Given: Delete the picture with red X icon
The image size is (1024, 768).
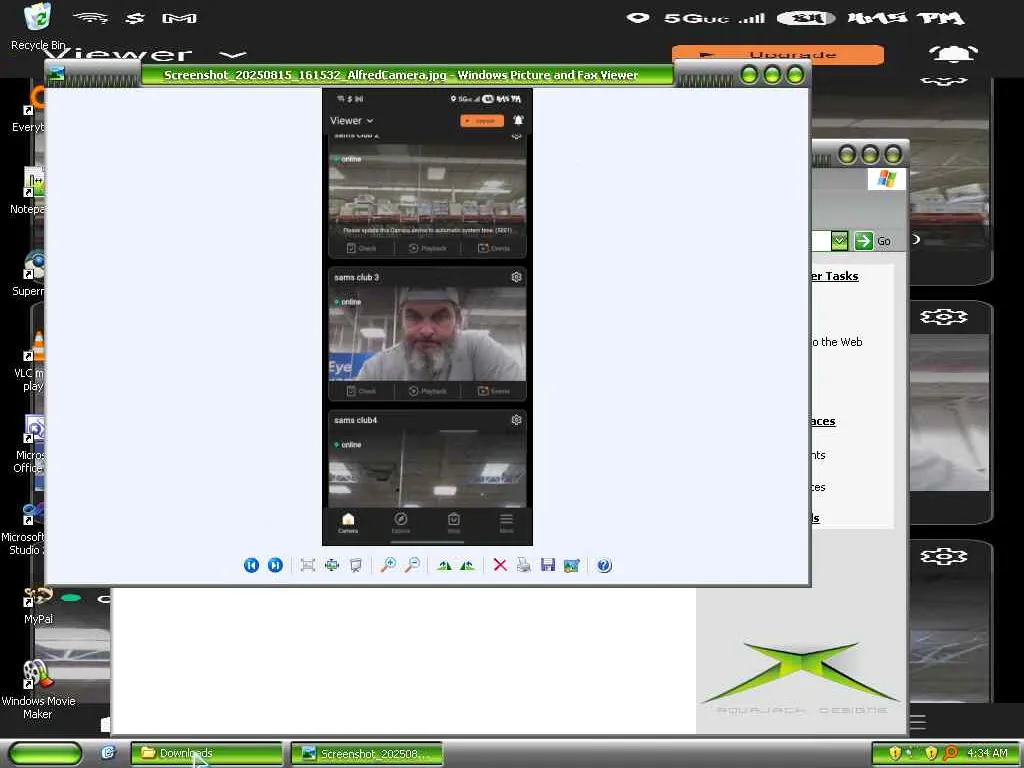Looking at the screenshot, I should coord(500,565).
